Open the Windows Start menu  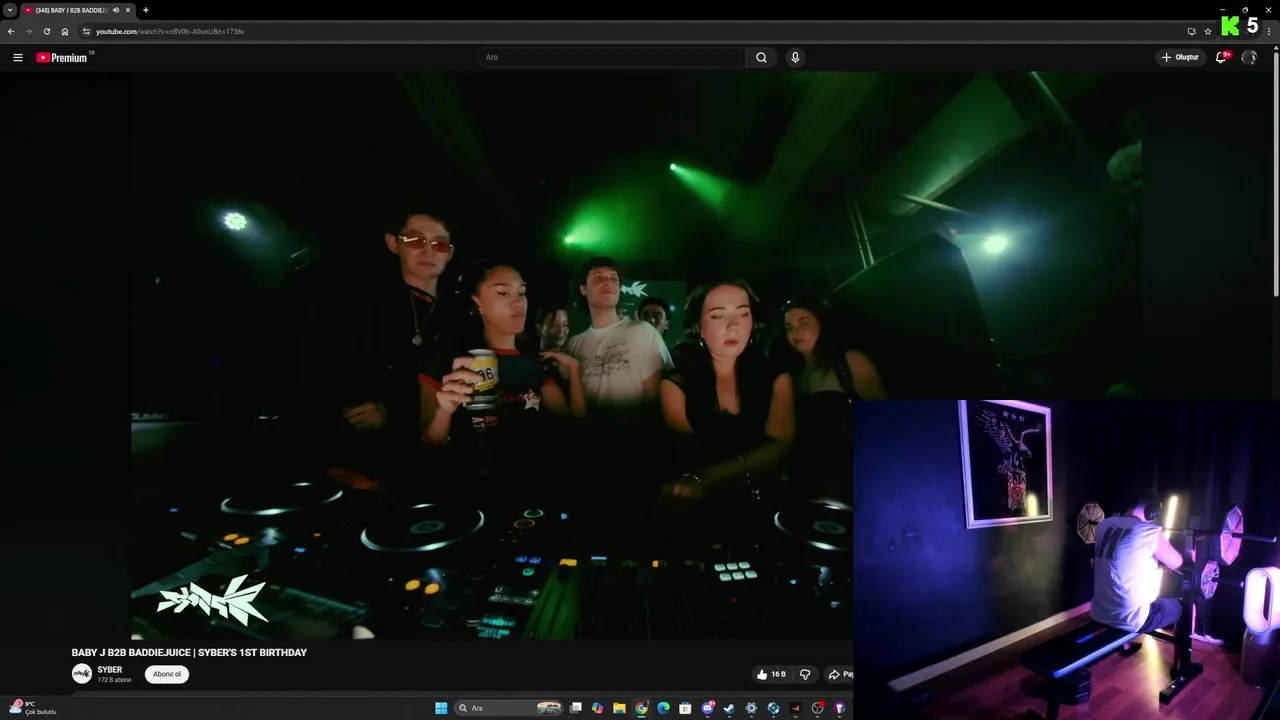click(x=441, y=708)
